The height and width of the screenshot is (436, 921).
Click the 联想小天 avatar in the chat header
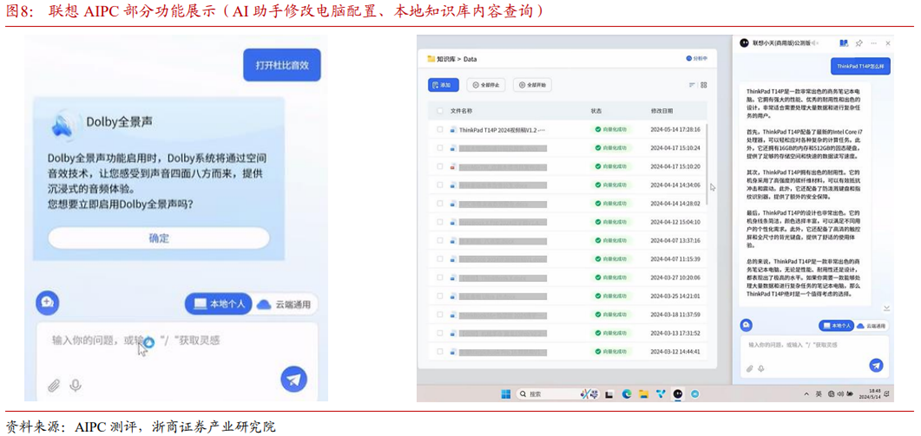[x=745, y=43]
